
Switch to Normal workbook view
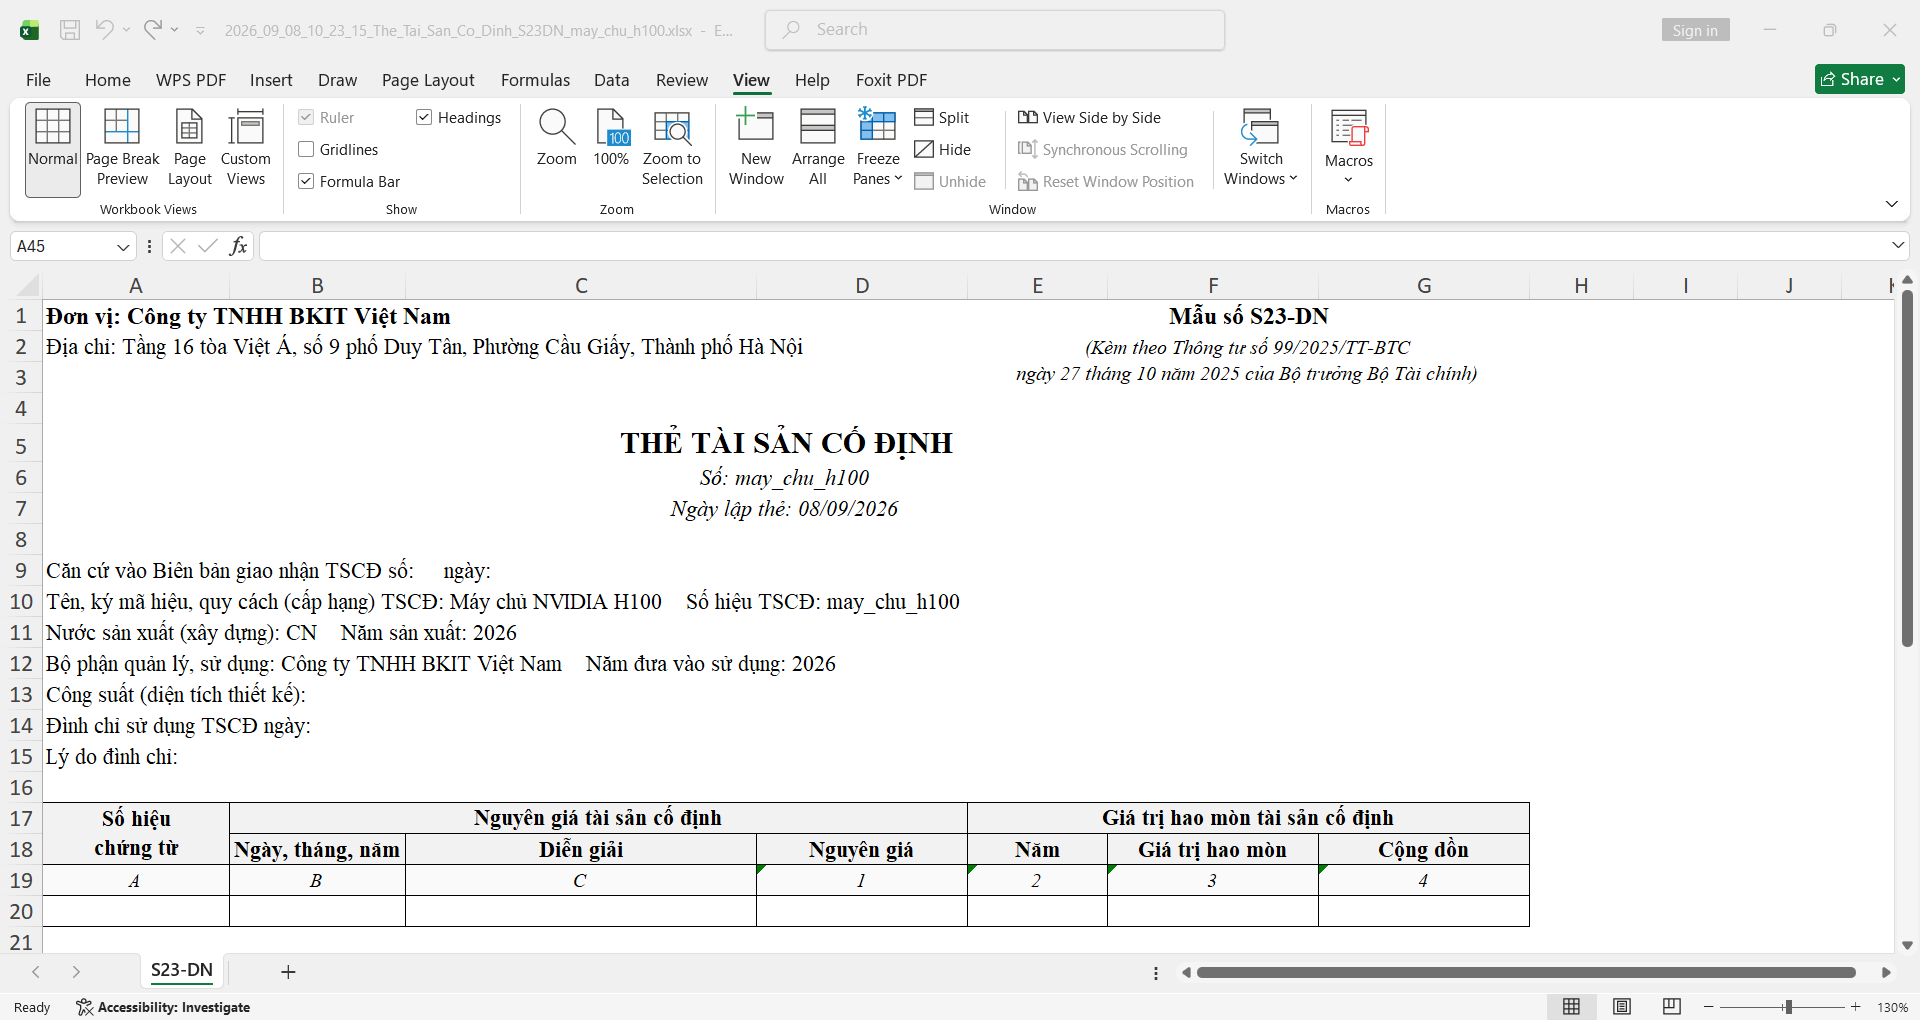coord(53,148)
